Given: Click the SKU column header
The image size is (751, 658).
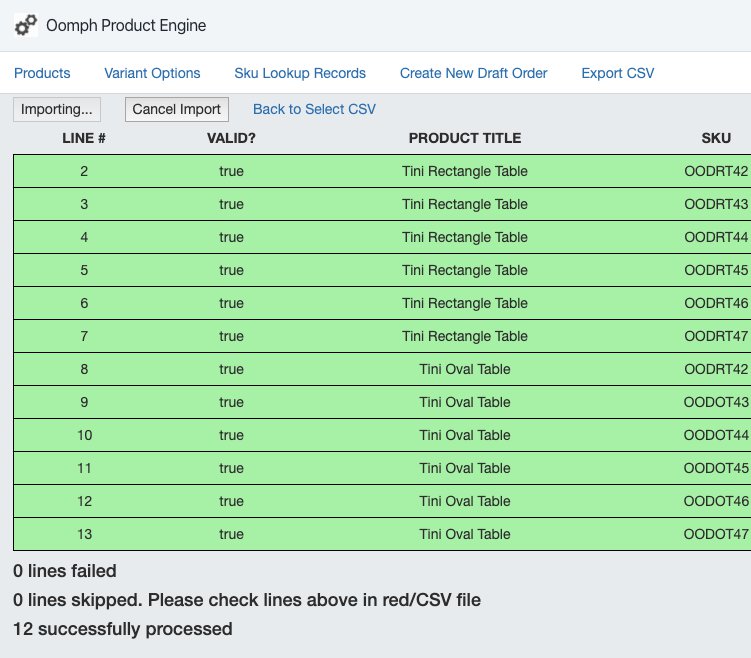Looking at the screenshot, I should tap(716, 138).
